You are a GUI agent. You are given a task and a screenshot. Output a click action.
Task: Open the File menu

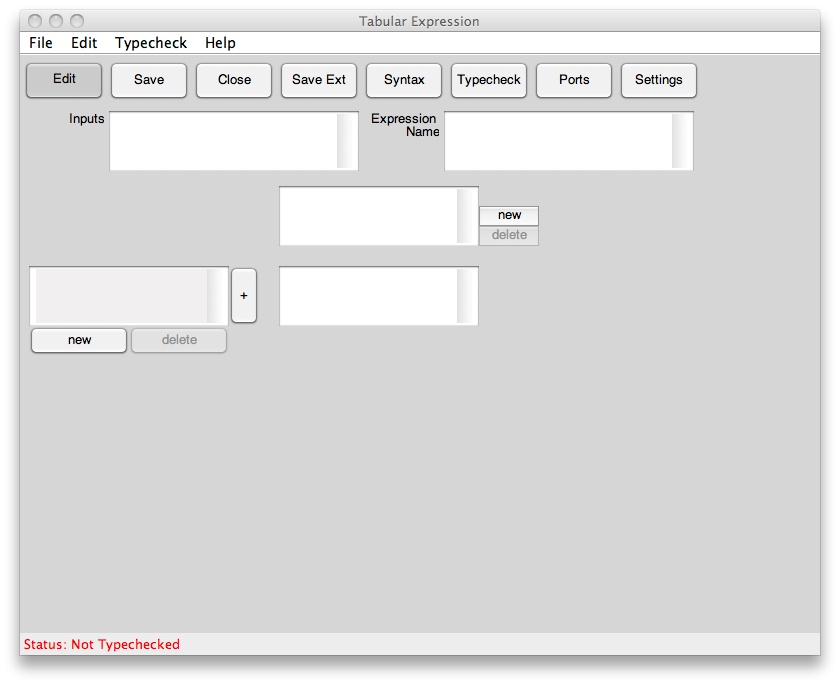(41, 43)
